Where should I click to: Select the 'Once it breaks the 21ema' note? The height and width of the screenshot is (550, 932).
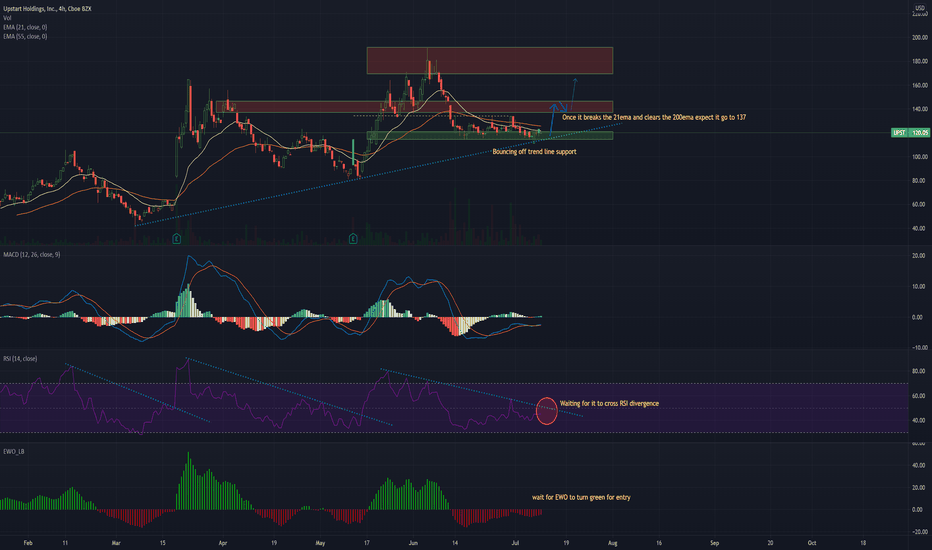(654, 117)
